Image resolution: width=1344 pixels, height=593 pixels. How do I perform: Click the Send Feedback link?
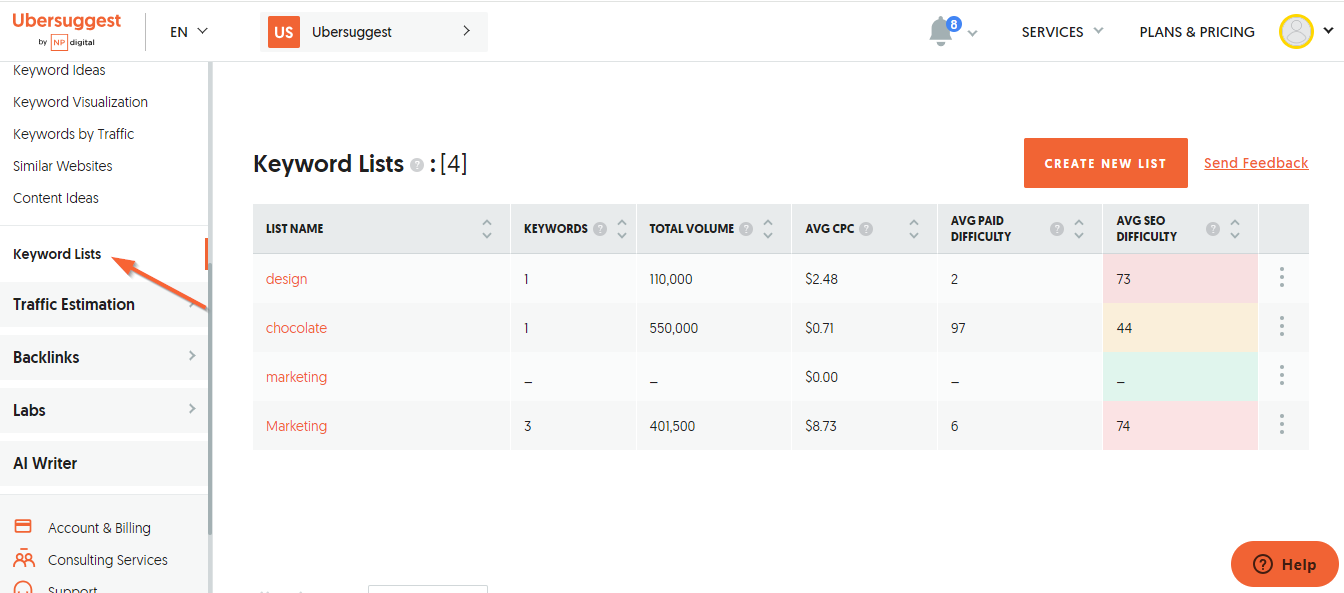(x=1256, y=163)
